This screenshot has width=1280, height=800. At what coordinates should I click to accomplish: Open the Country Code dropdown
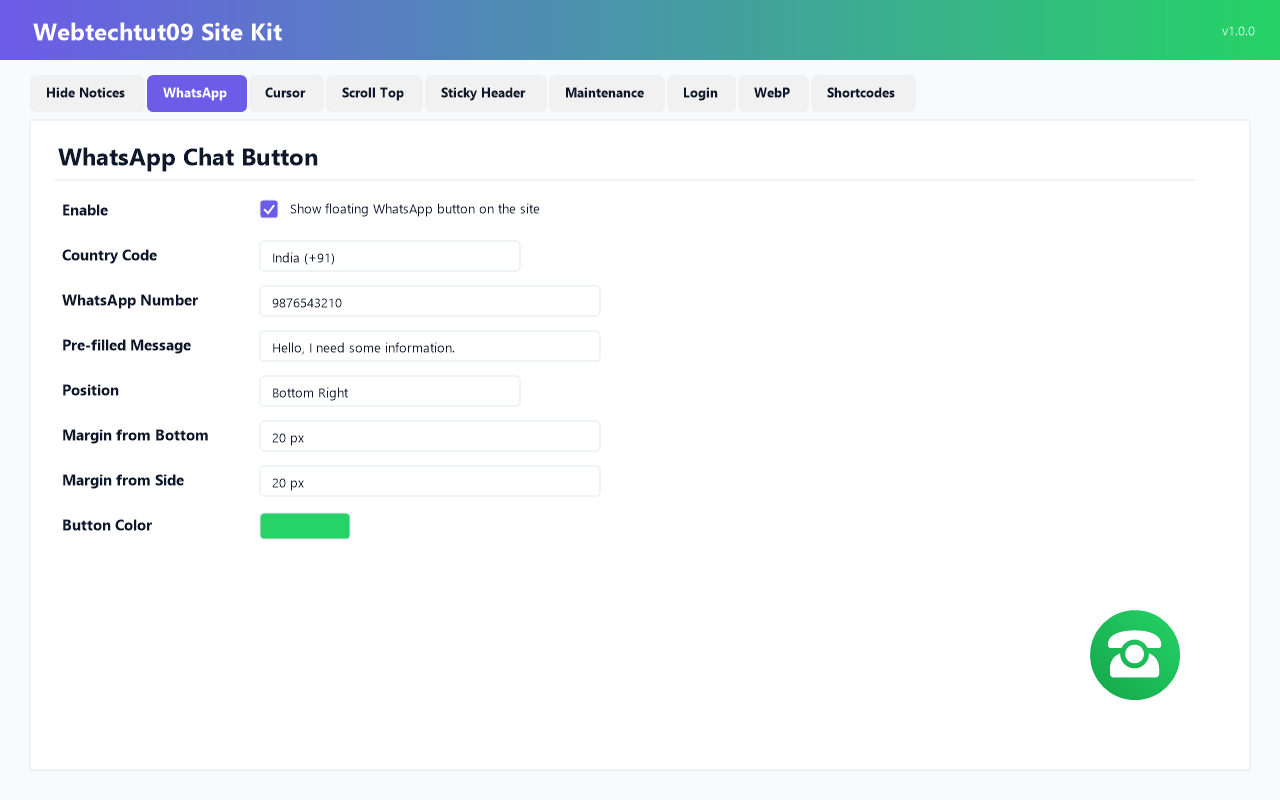coord(390,256)
